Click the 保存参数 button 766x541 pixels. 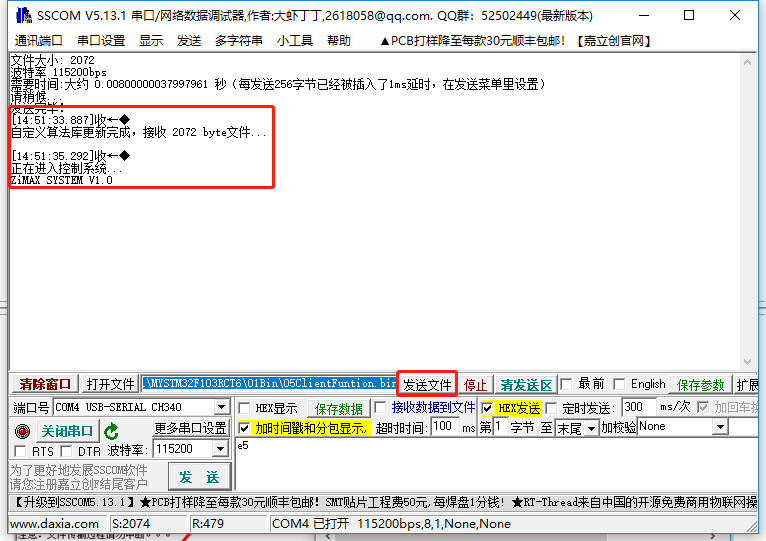pos(701,384)
